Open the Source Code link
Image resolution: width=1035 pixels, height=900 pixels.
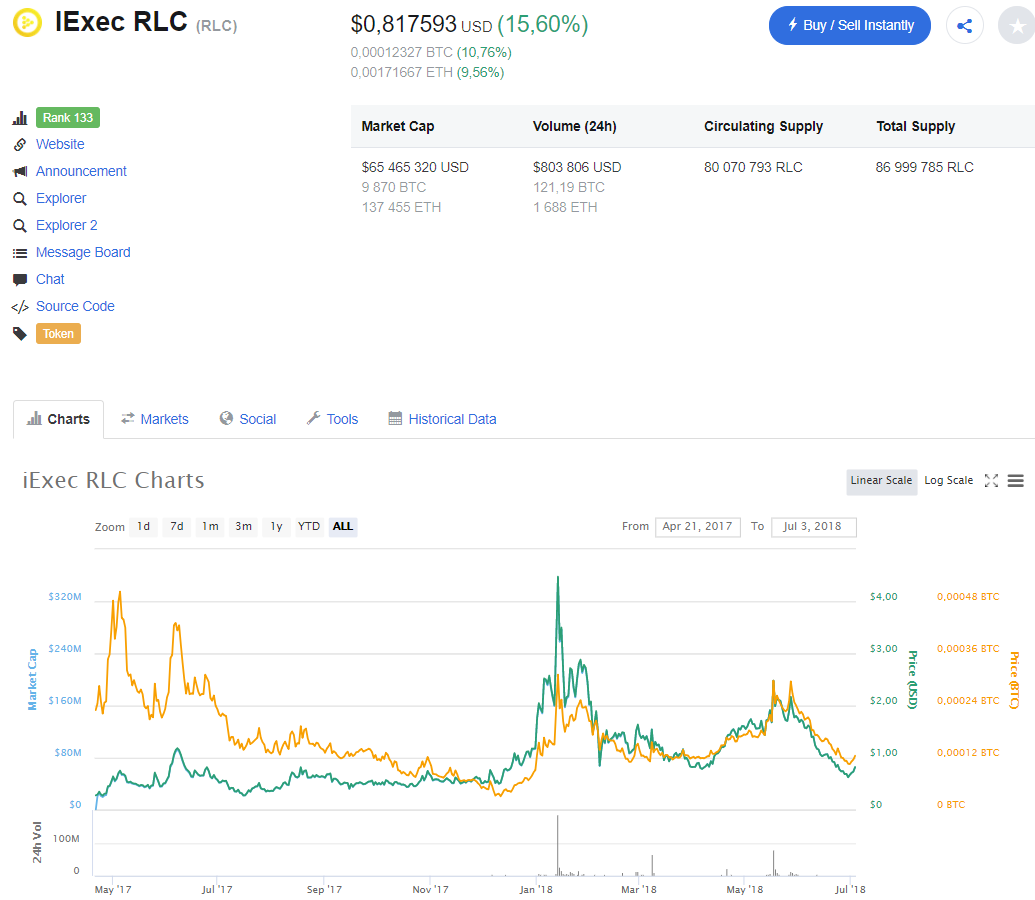(75, 306)
